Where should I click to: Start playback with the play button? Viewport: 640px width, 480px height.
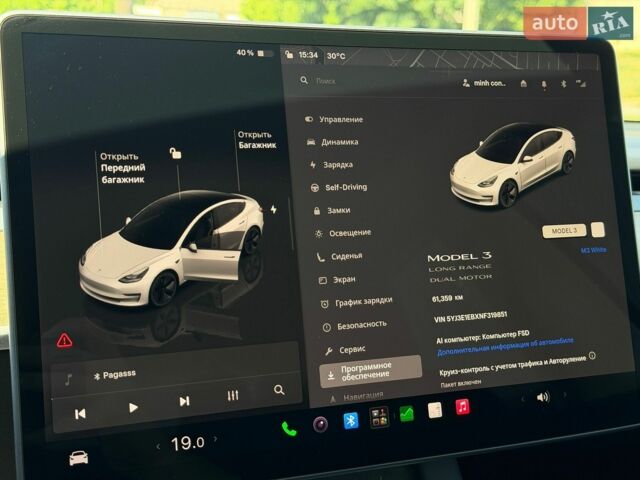point(133,407)
